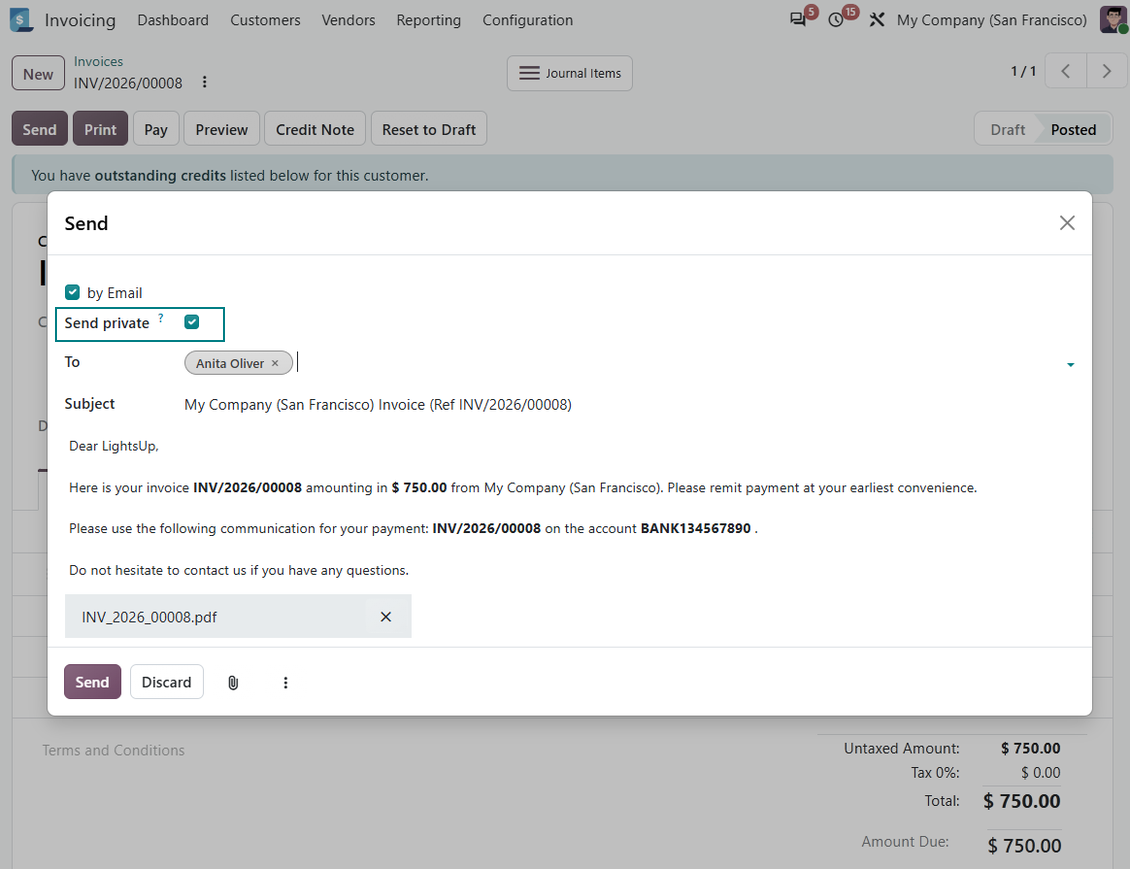Close the Send dialog with the X
The height and width of the screenshot is (869, 1130).
tap(1067, 223)
